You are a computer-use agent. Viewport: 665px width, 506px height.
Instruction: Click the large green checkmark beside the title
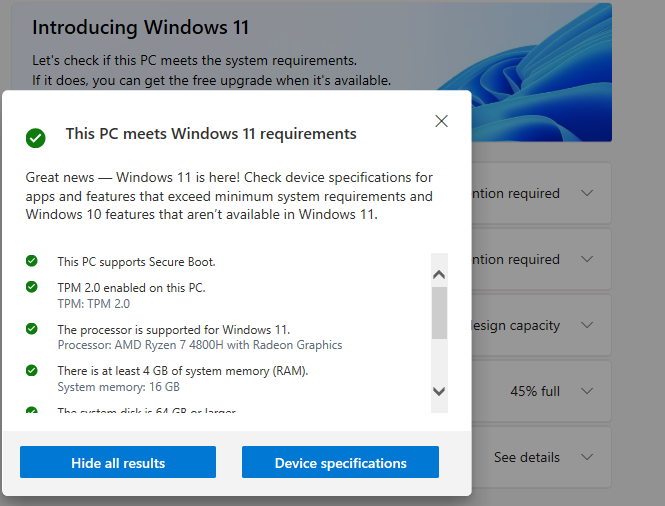pyautogui.click(x=36, y=138)
